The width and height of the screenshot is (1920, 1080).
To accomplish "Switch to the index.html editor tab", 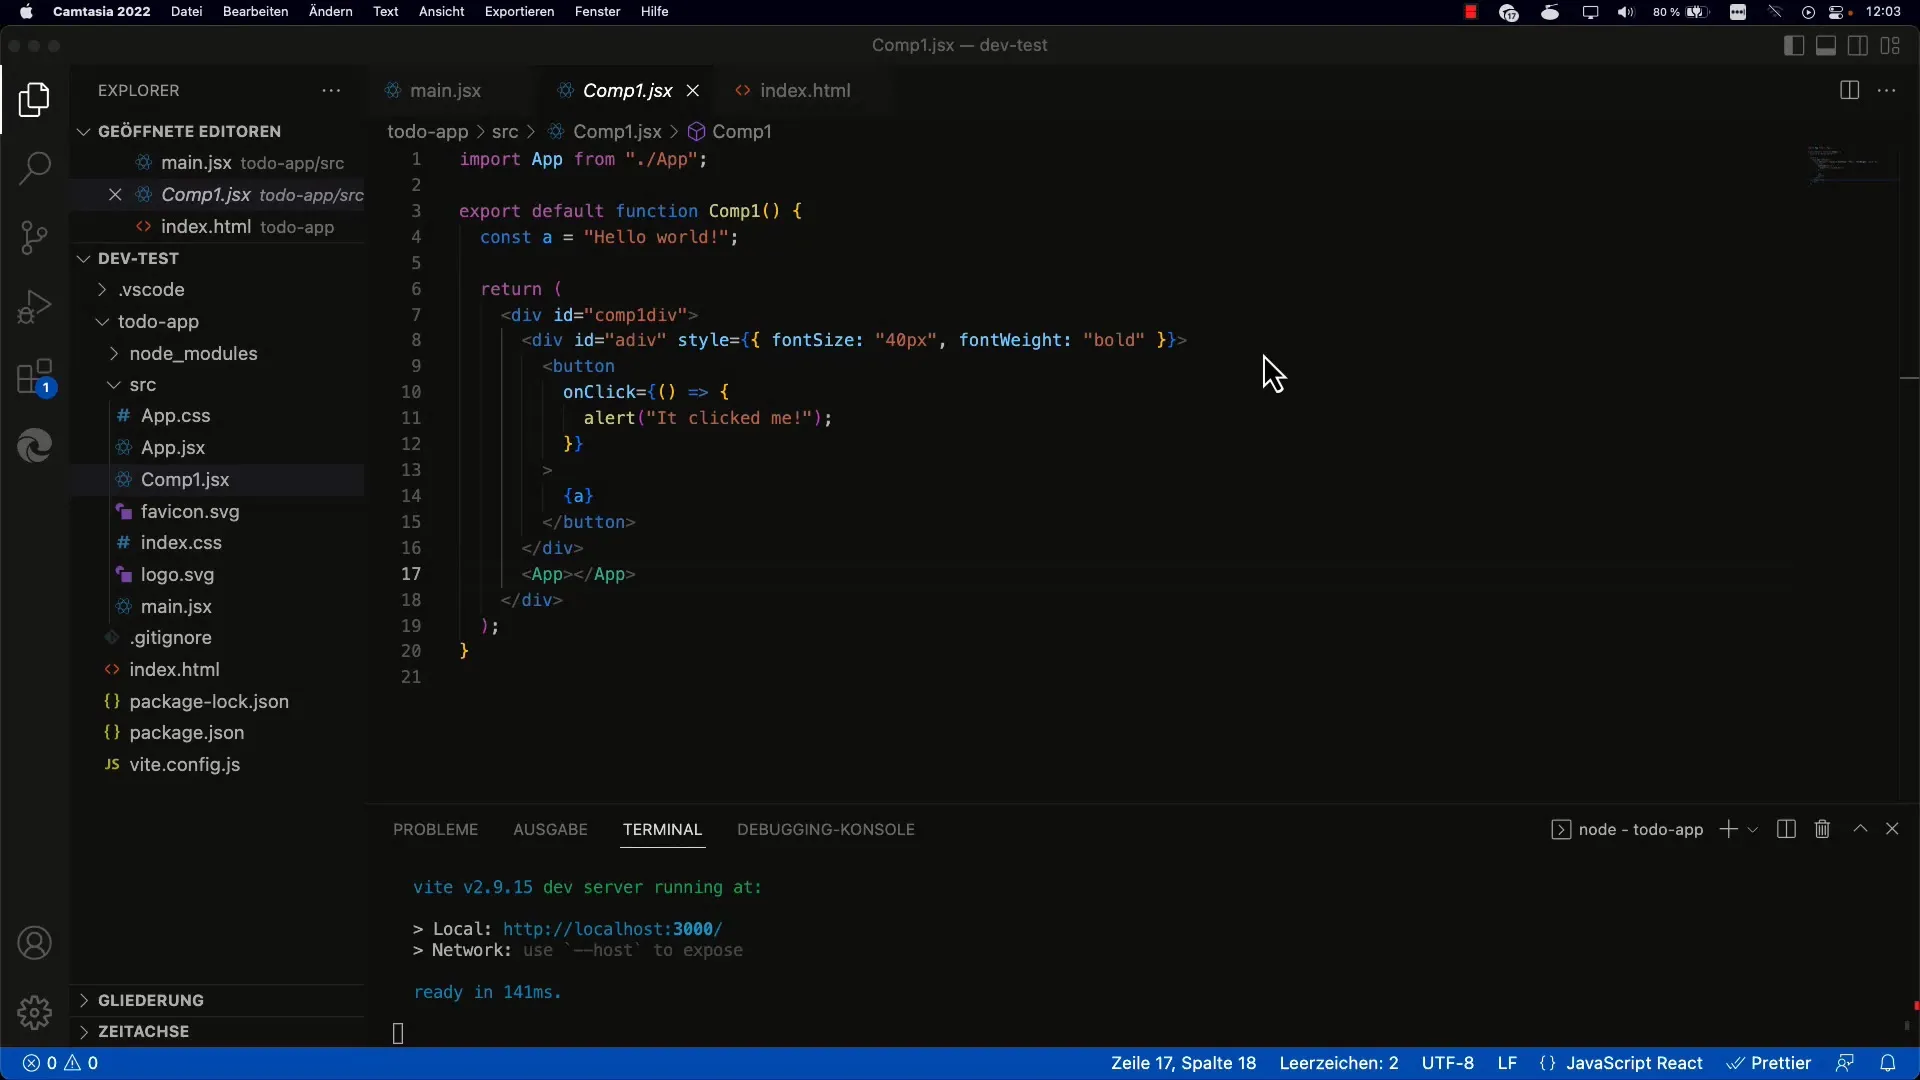I will tap(805, 90).
